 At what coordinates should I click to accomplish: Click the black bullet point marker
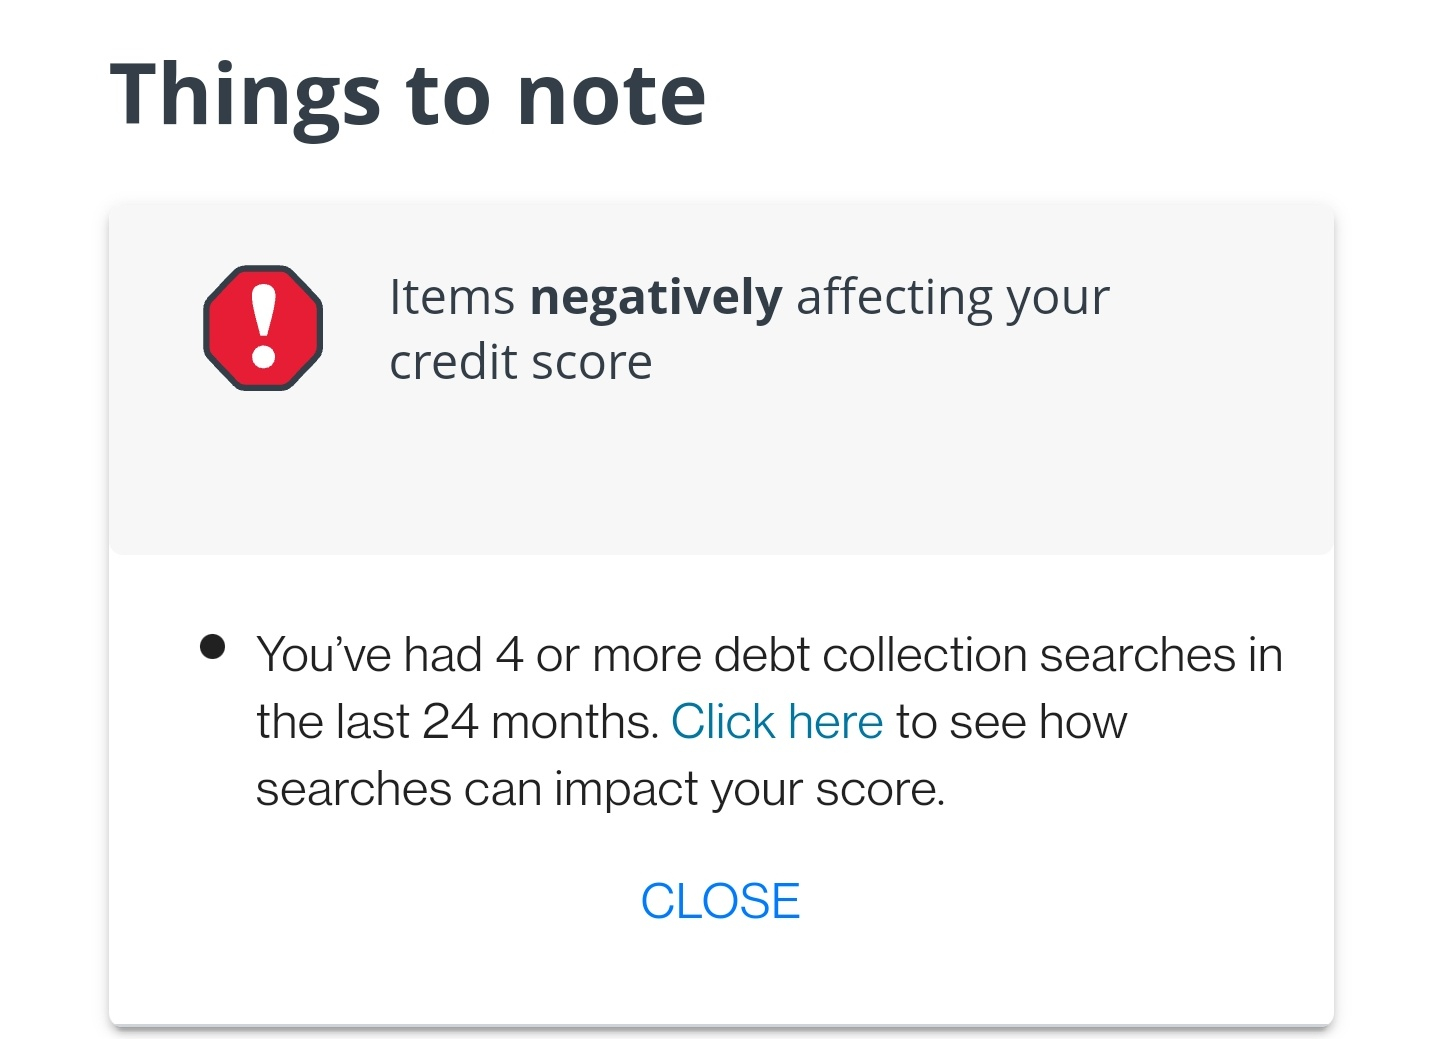tap(212, 647)
